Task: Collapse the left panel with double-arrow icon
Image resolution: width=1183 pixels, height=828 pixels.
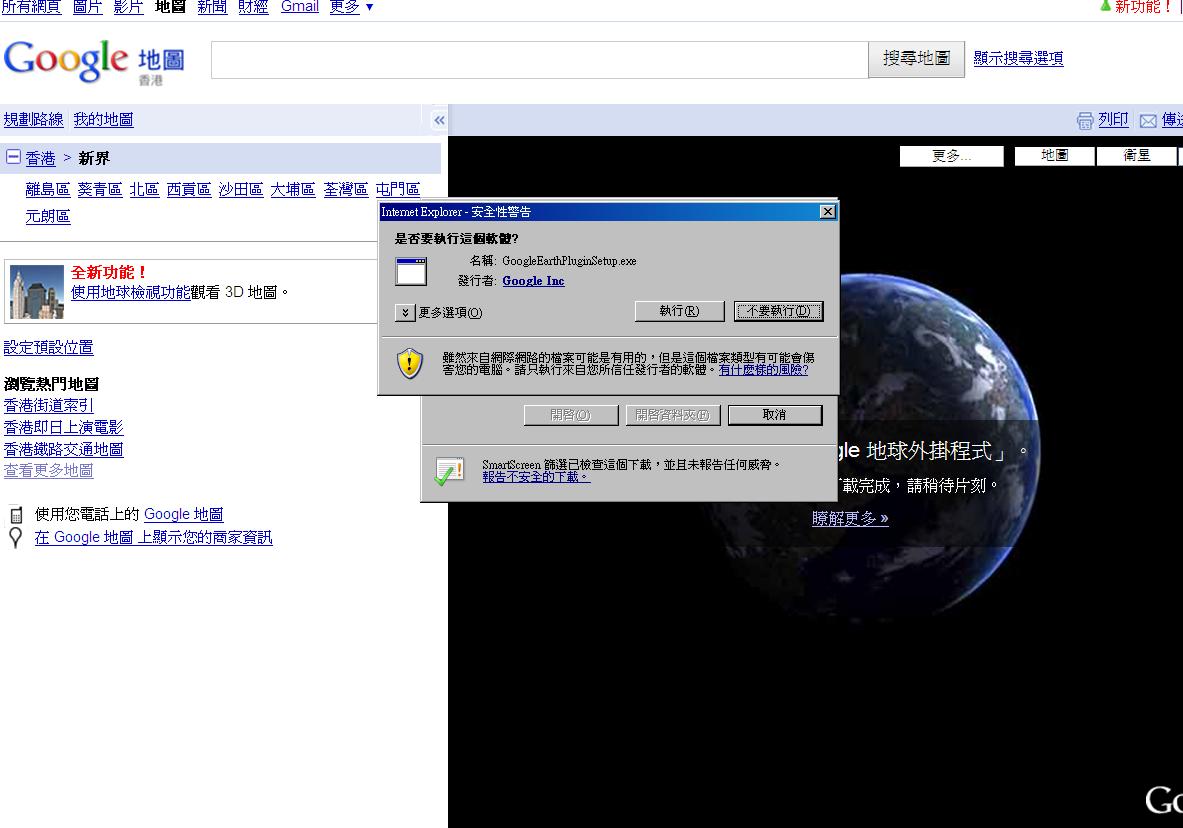Action: [x=439, y=120]
